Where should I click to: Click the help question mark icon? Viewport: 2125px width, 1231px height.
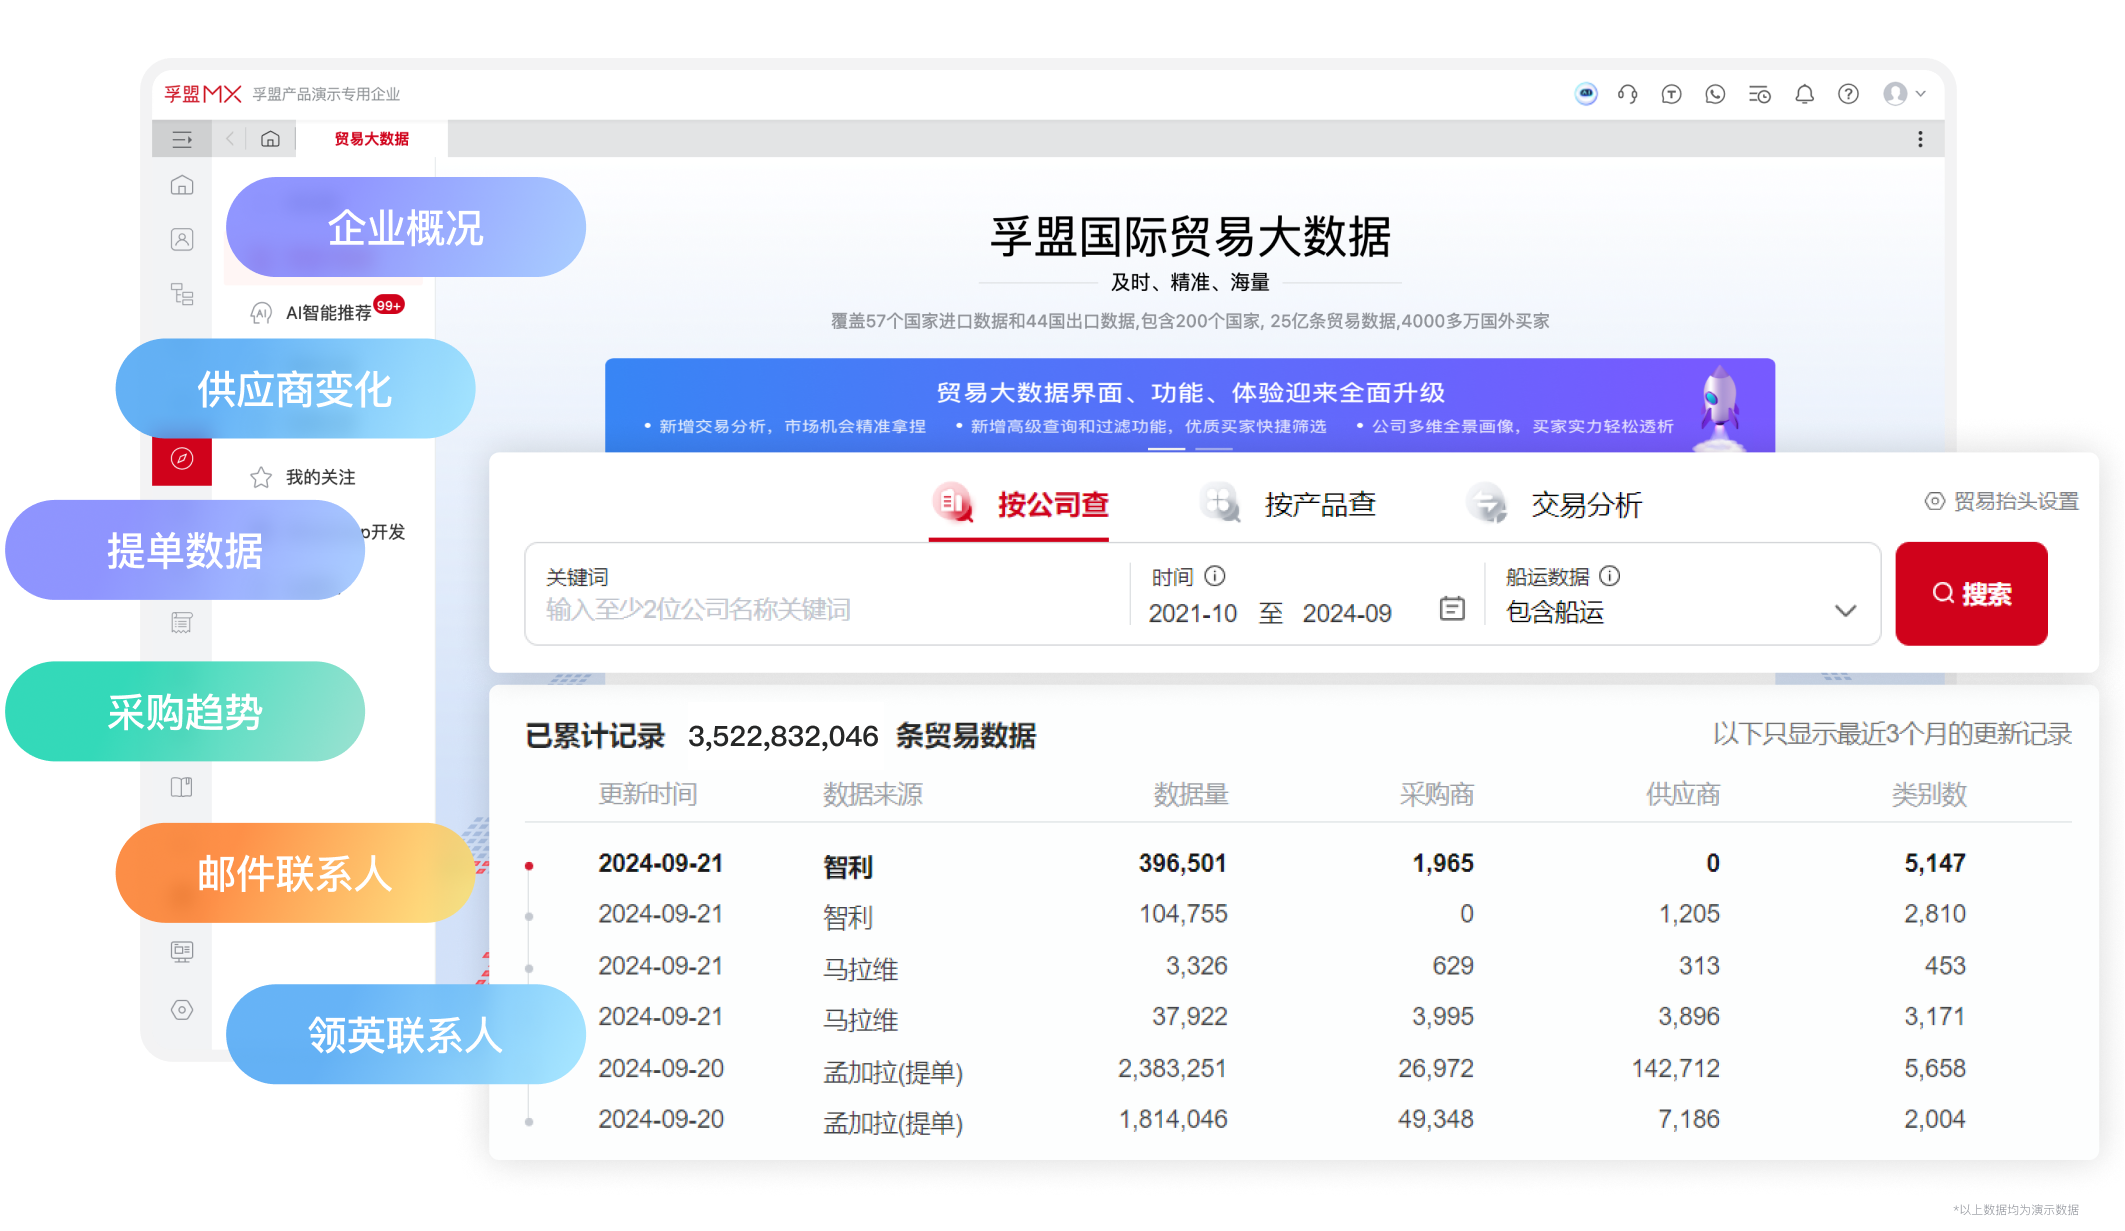(1849, 94)
